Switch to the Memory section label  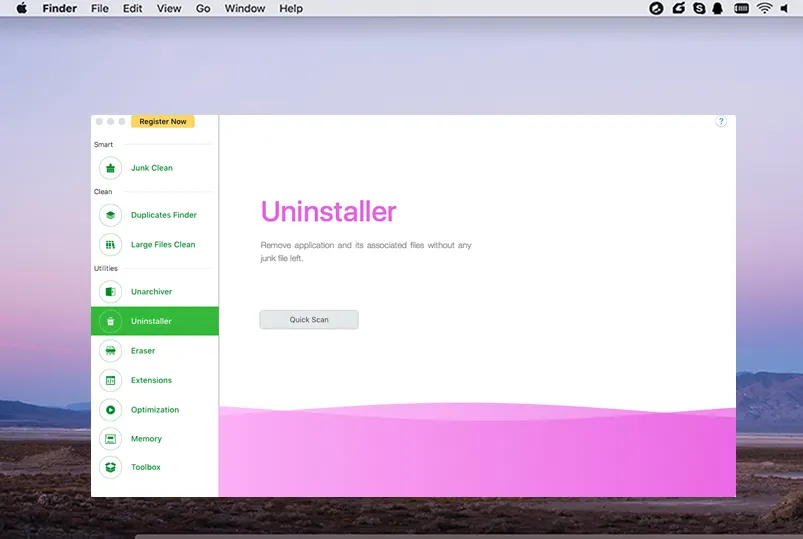click(146, 439)
